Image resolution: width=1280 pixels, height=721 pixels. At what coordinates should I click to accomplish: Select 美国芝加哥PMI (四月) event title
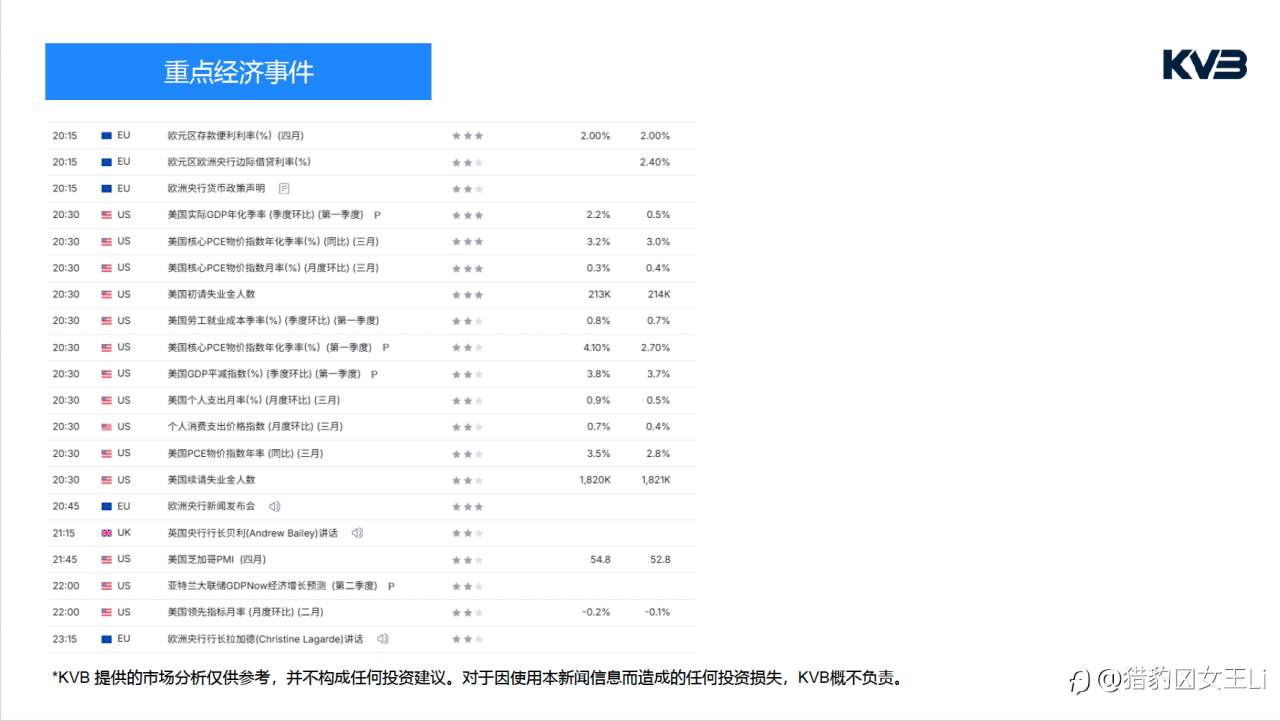click(x=216, y=559)
